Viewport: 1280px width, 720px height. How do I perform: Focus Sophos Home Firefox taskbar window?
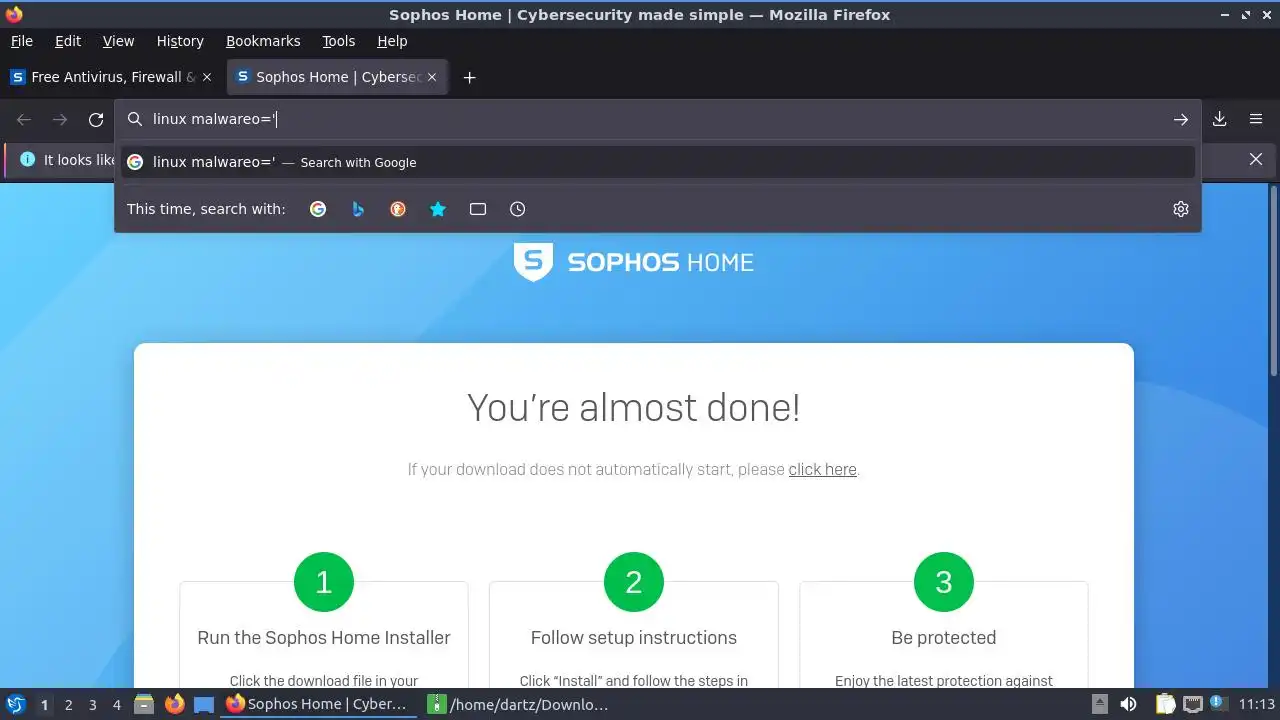pos(318,704)
